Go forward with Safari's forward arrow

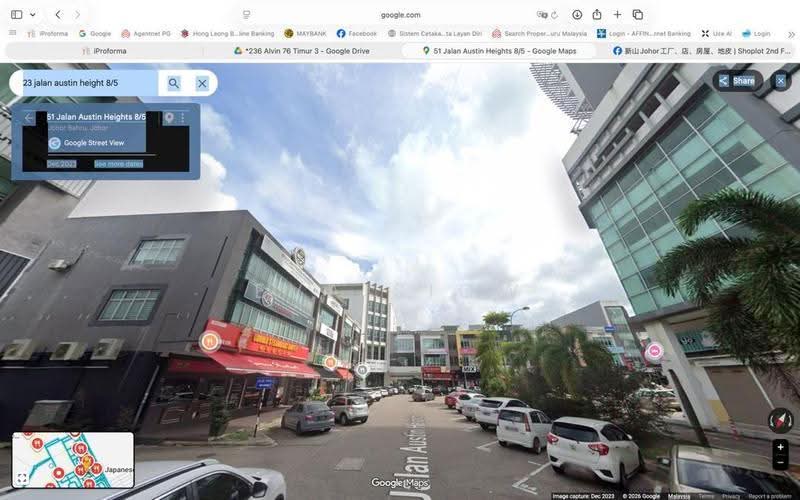pyautogui.click(x=77, y=15)
